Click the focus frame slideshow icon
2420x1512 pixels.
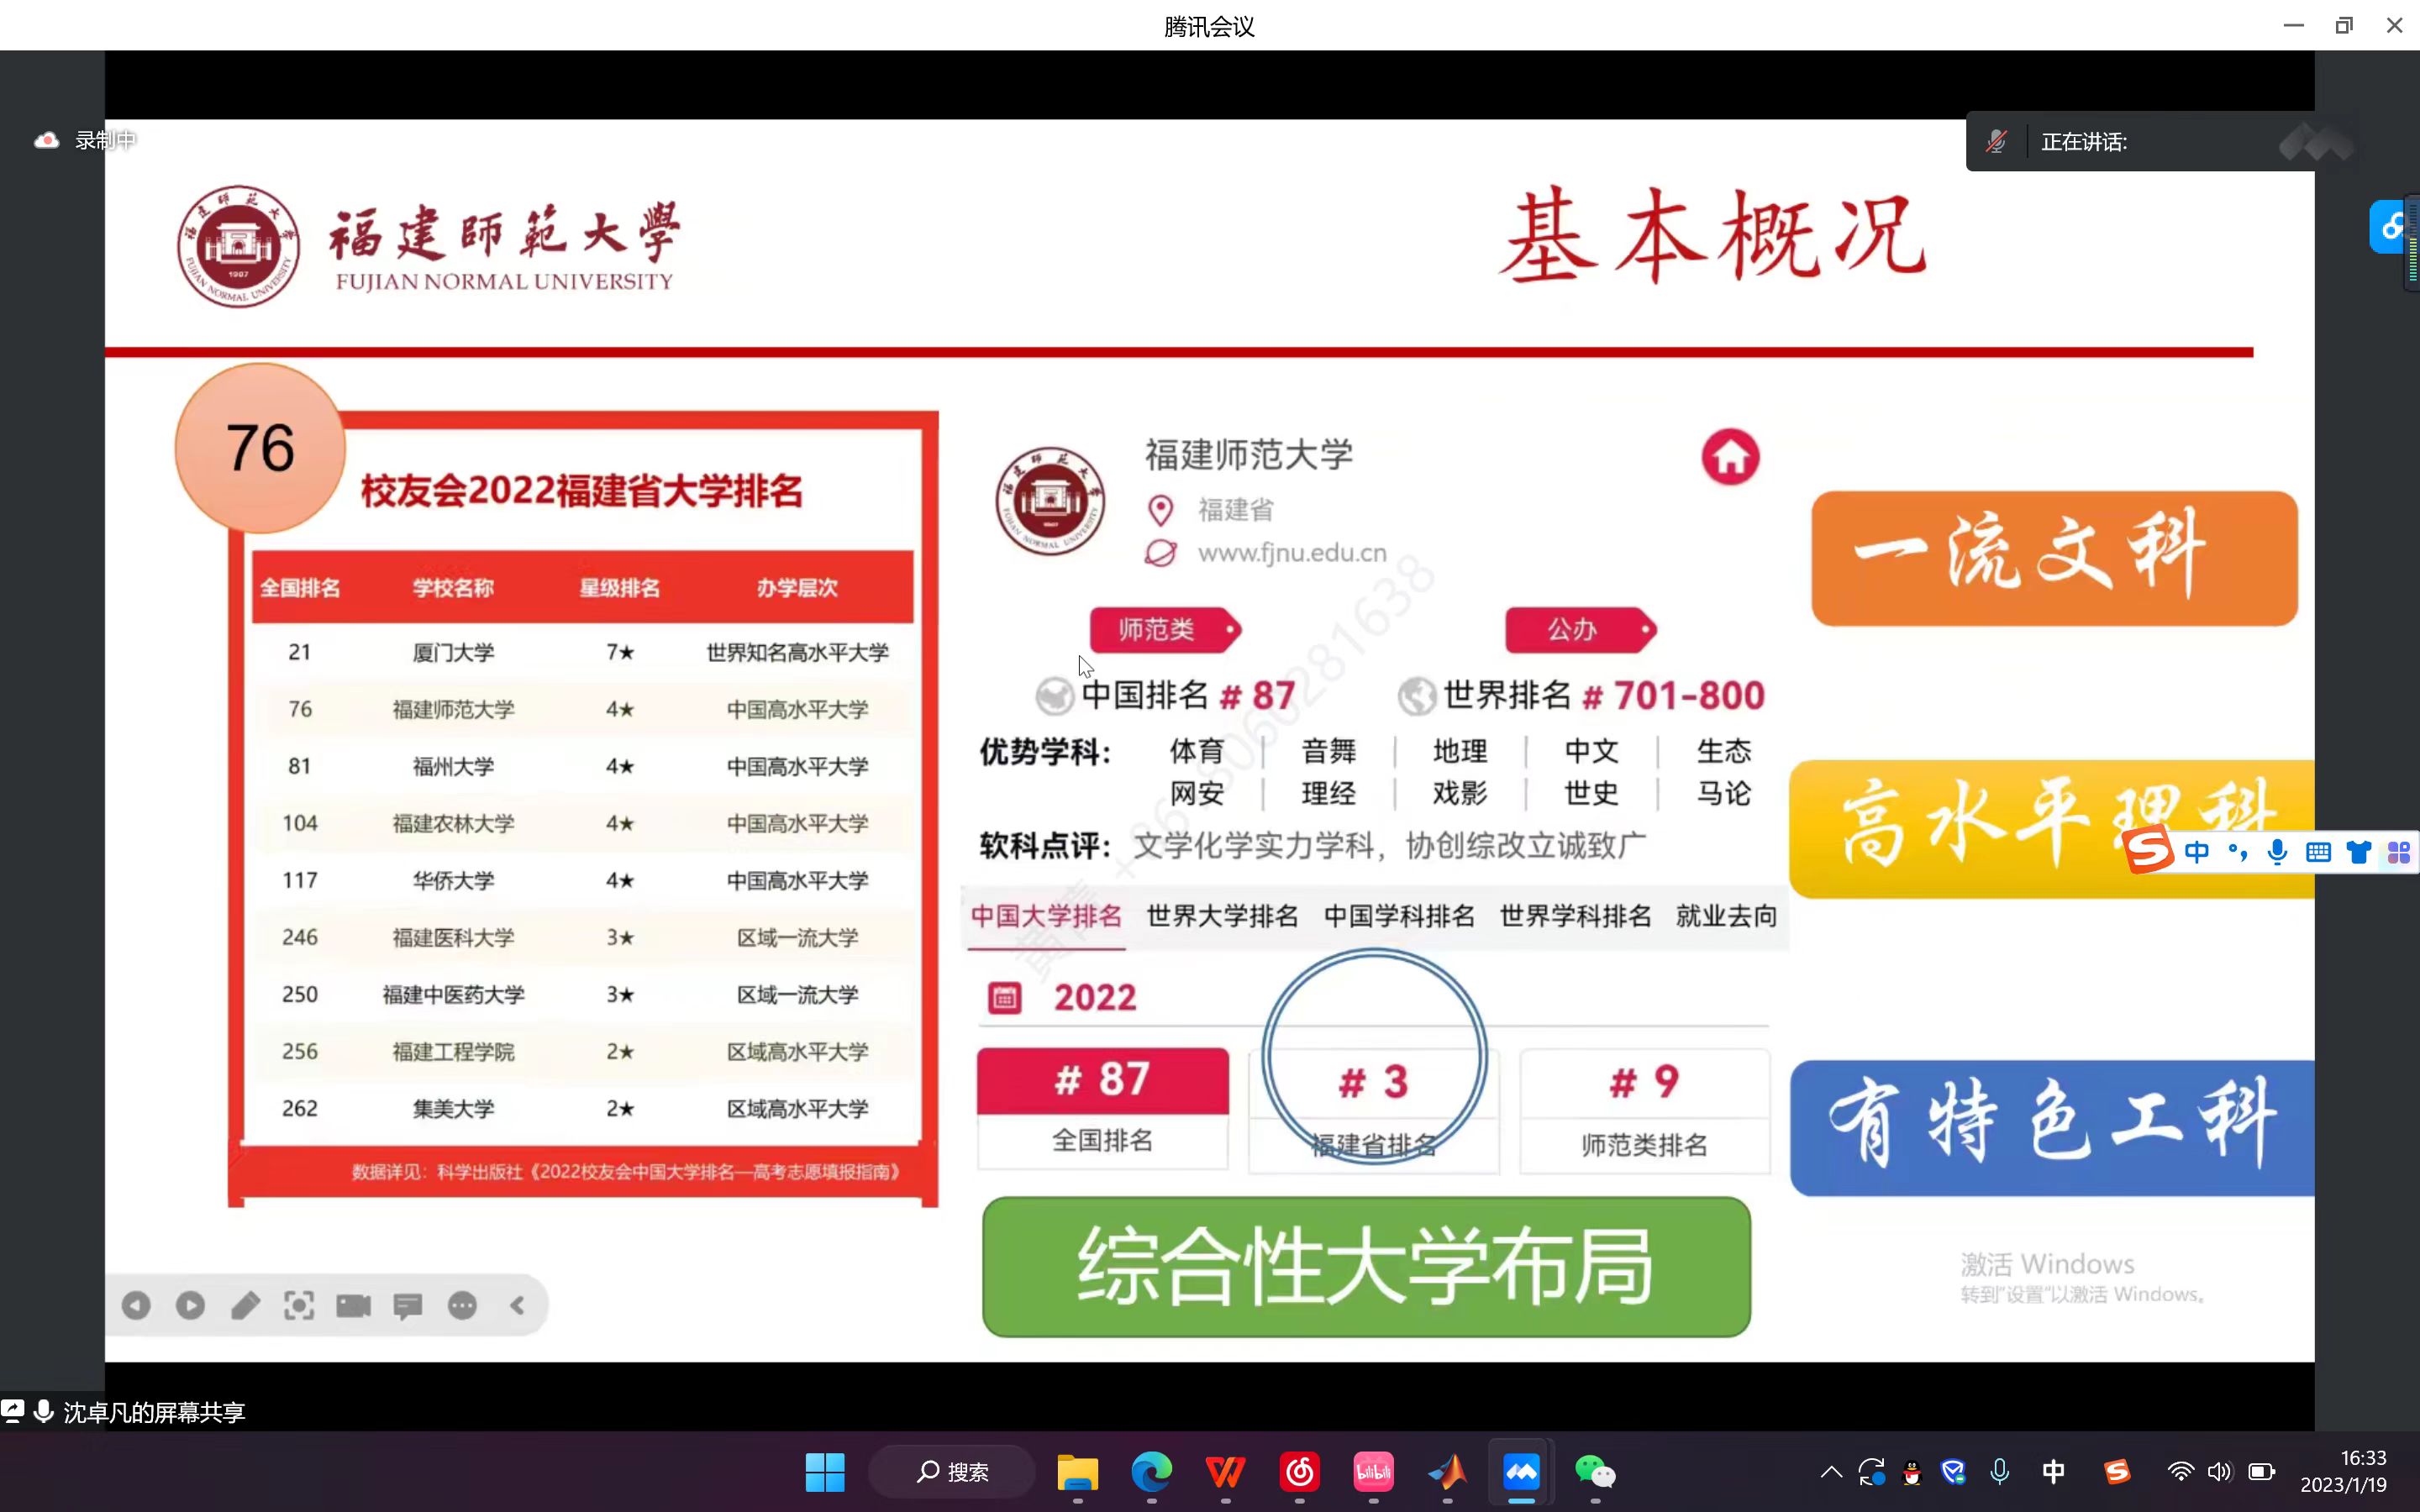click(299, 1305)
